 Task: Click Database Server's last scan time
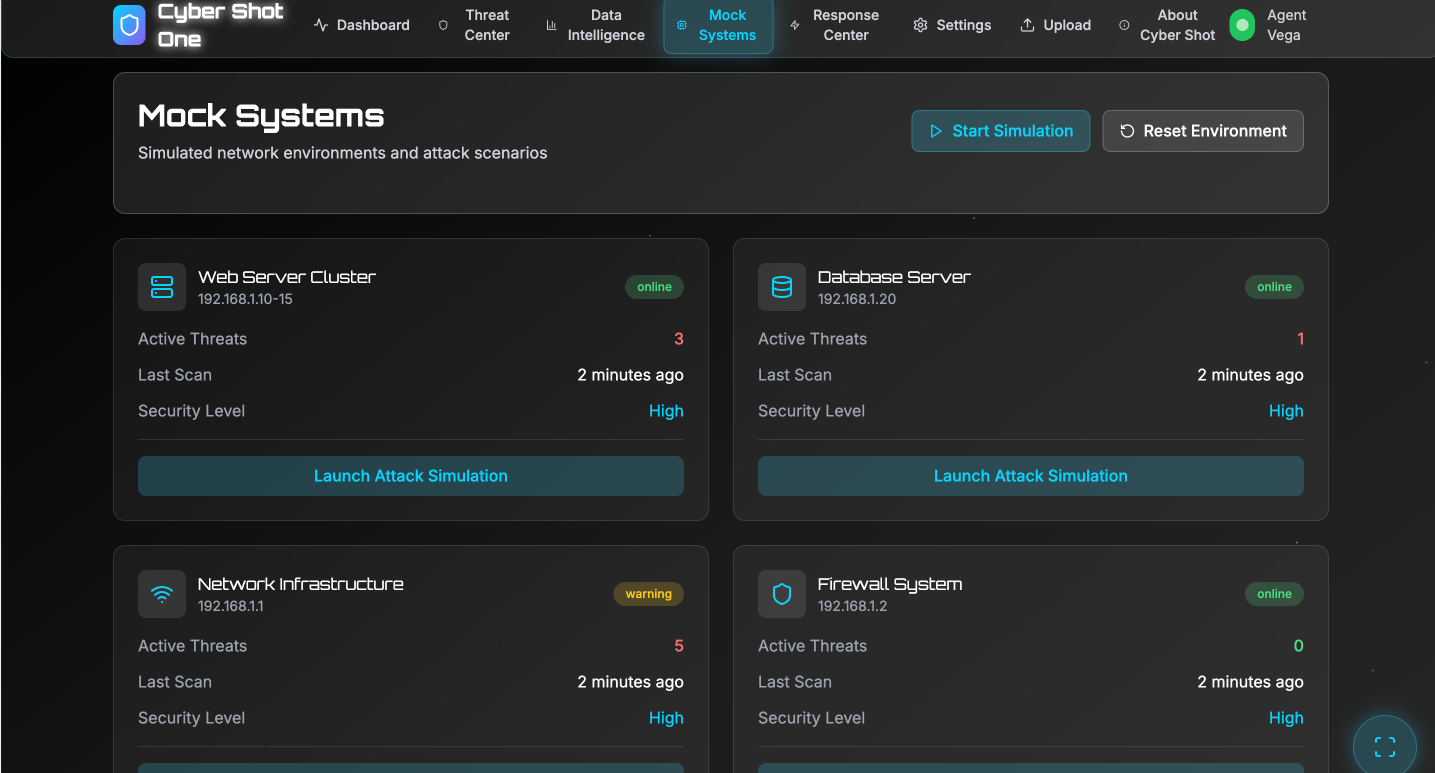click(x=1251, y=375)
